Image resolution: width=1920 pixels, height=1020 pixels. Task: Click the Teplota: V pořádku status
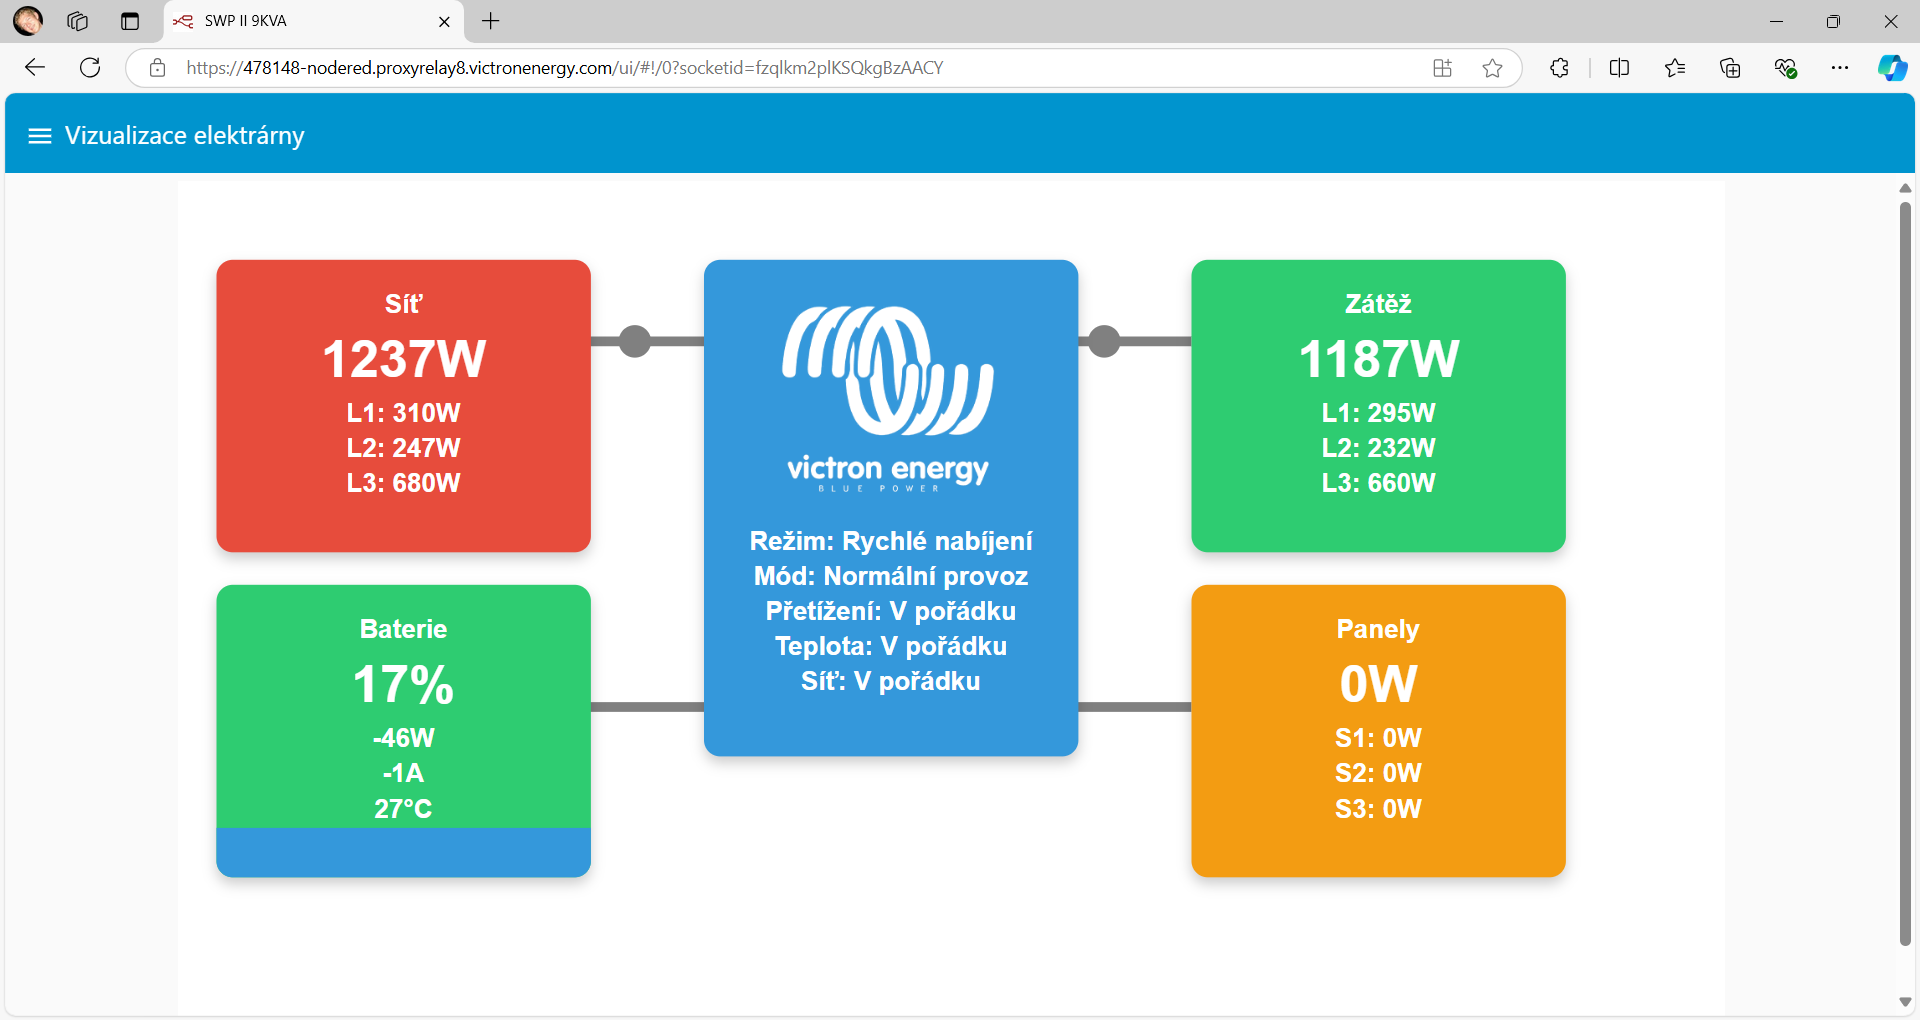click(x=891, y=646)
